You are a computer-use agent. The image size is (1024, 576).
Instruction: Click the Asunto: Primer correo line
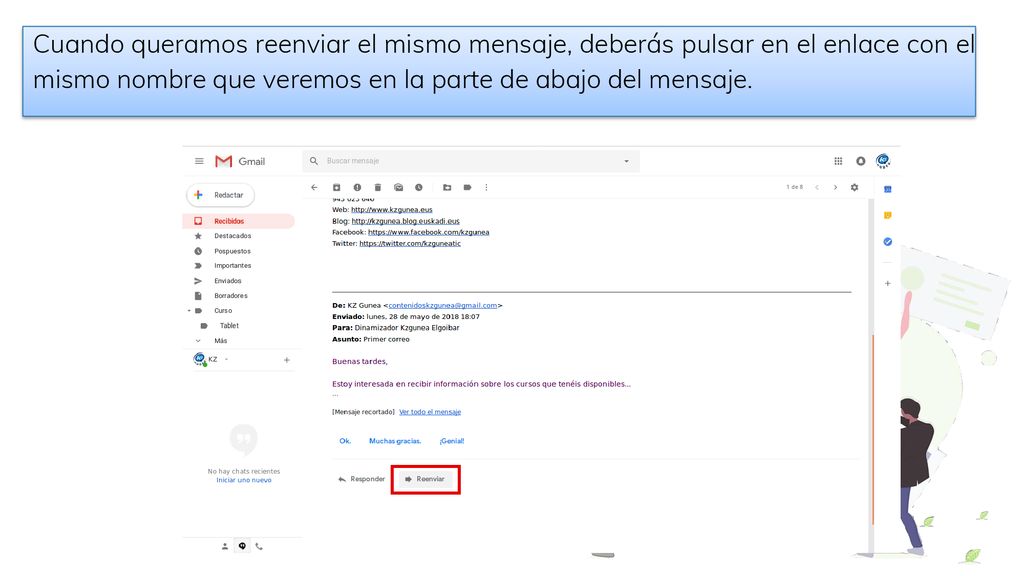[x=371, y=340]
